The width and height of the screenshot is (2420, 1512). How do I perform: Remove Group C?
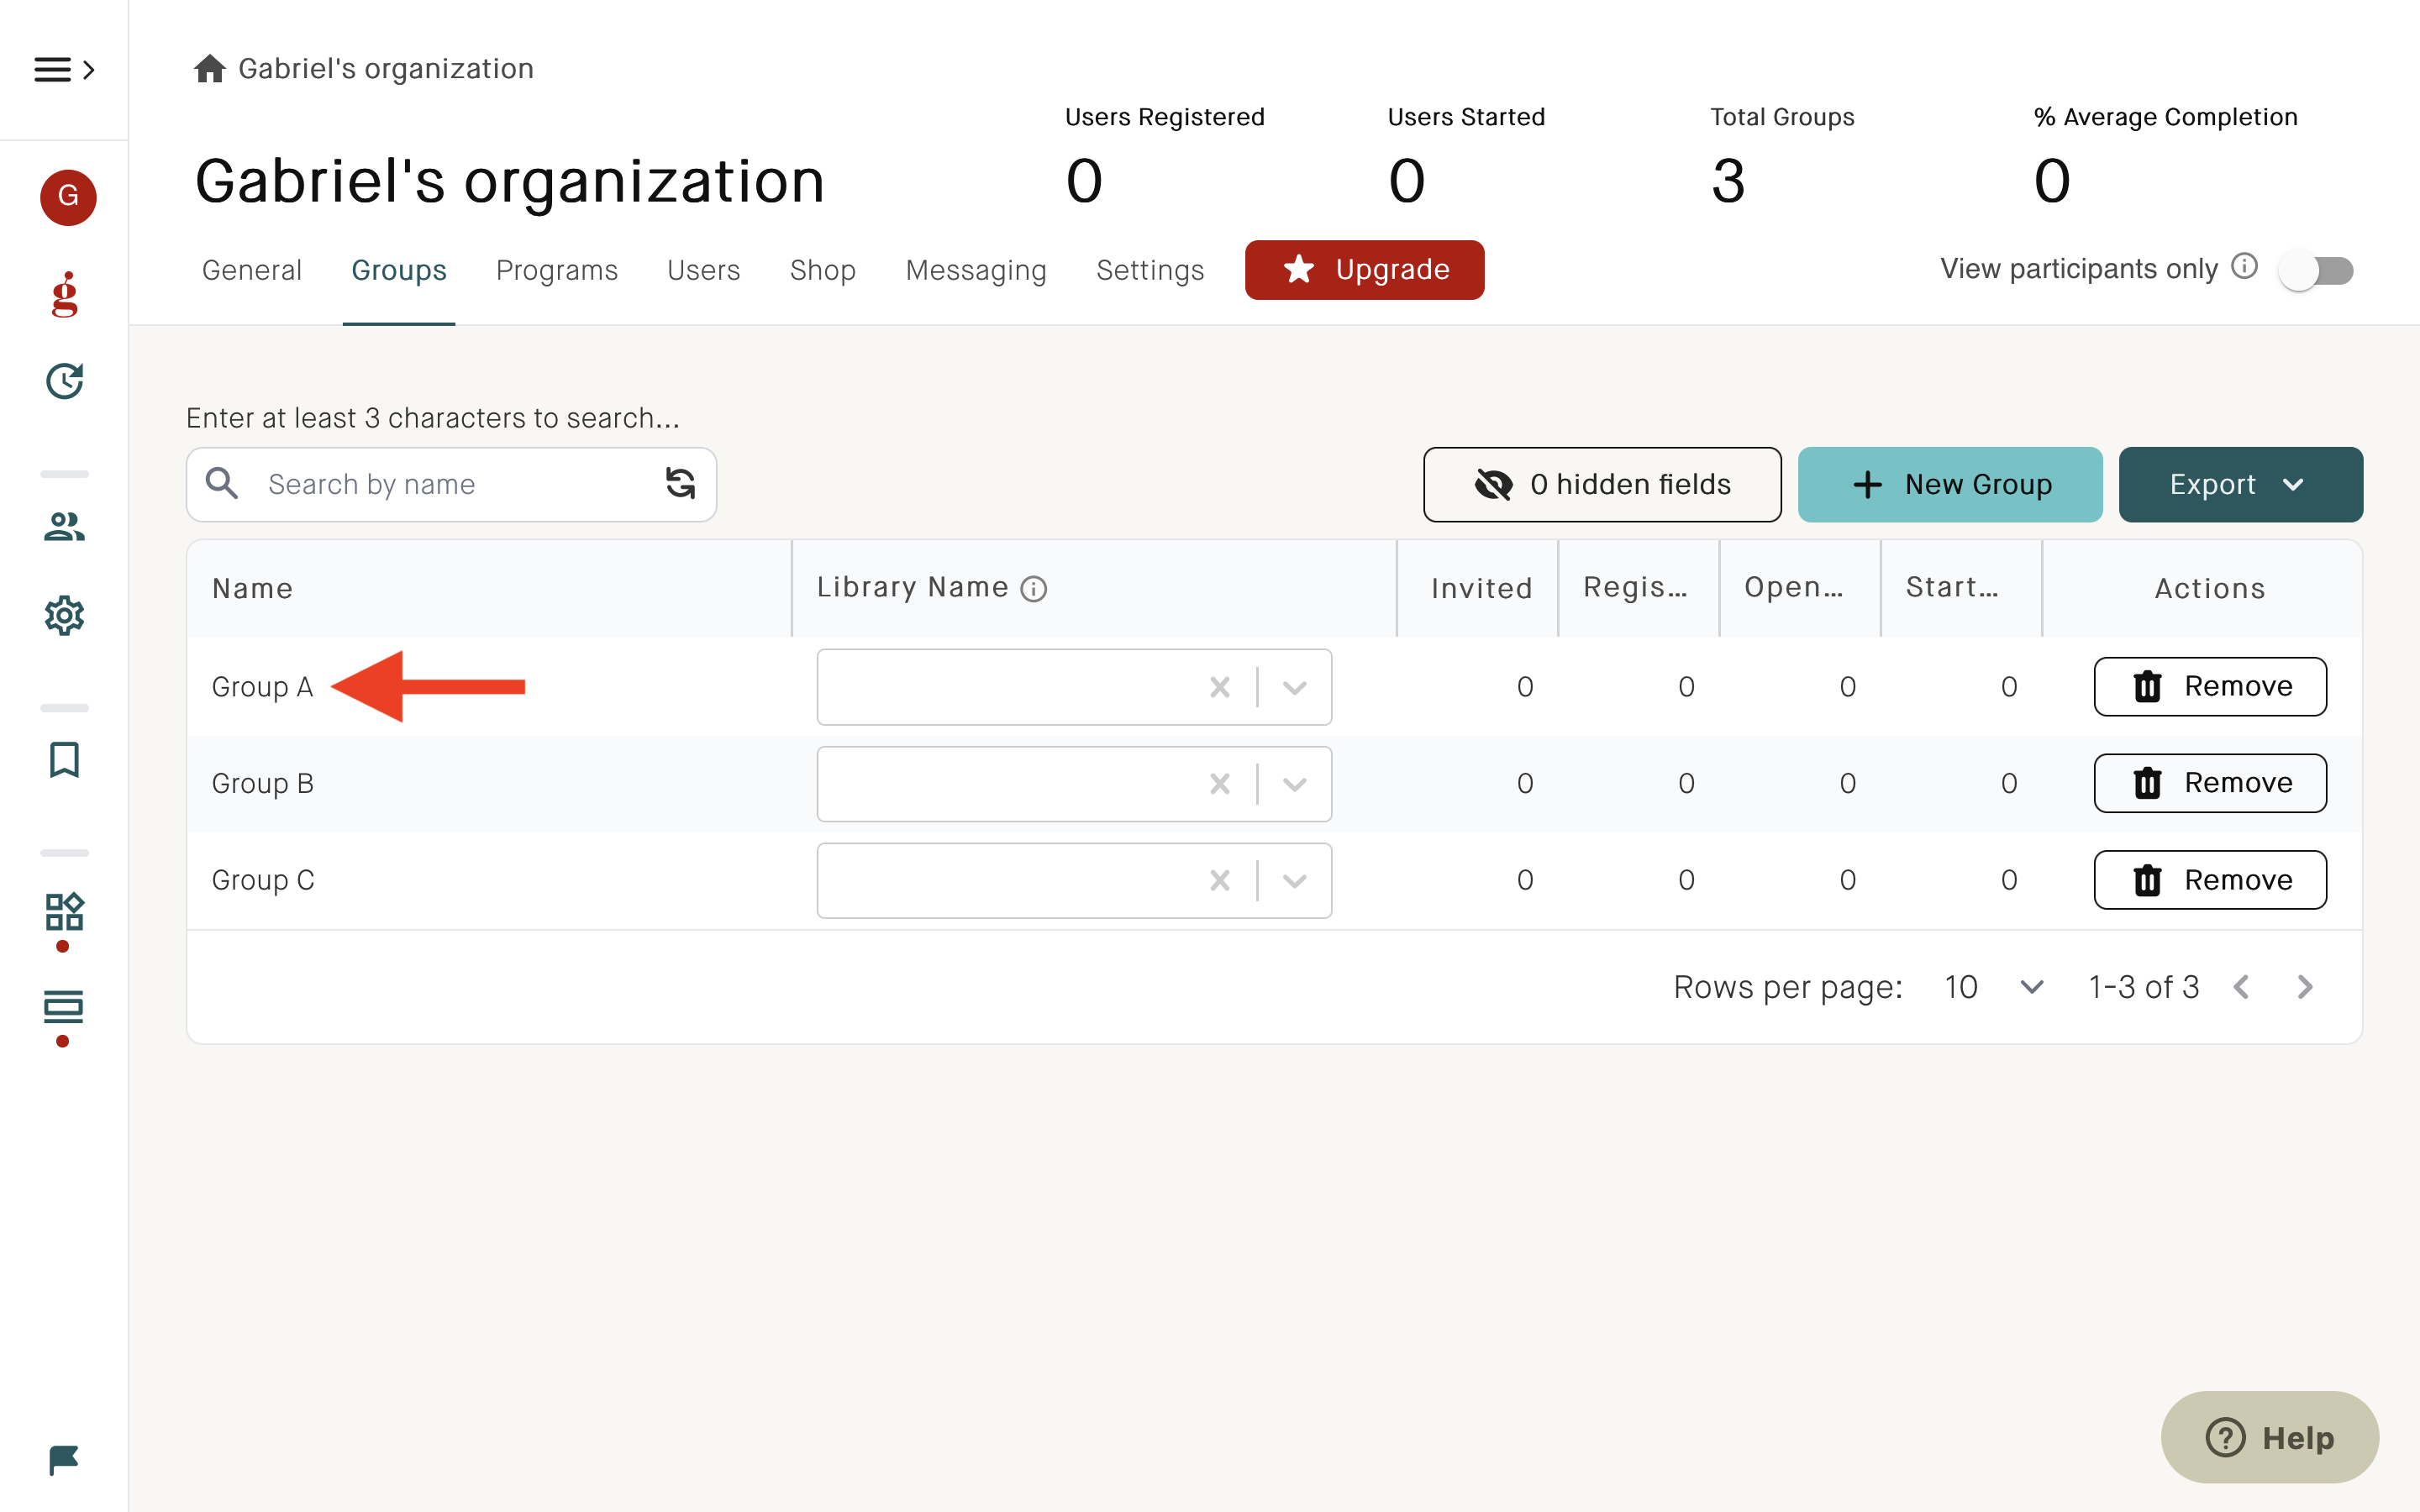coord(2210,881)
